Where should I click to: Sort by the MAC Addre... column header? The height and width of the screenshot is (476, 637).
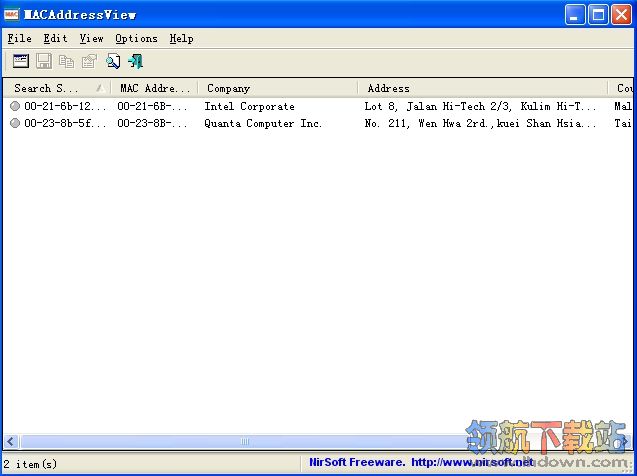point(154,88)
